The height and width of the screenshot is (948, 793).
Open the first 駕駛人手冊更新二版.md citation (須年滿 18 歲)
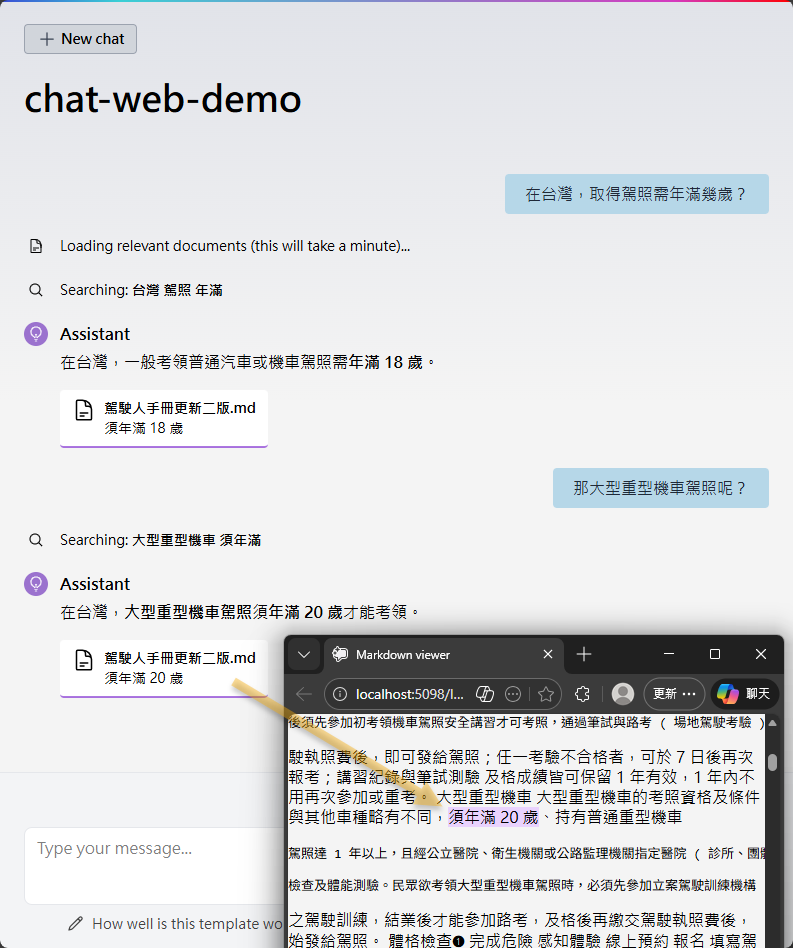point(164,418)
